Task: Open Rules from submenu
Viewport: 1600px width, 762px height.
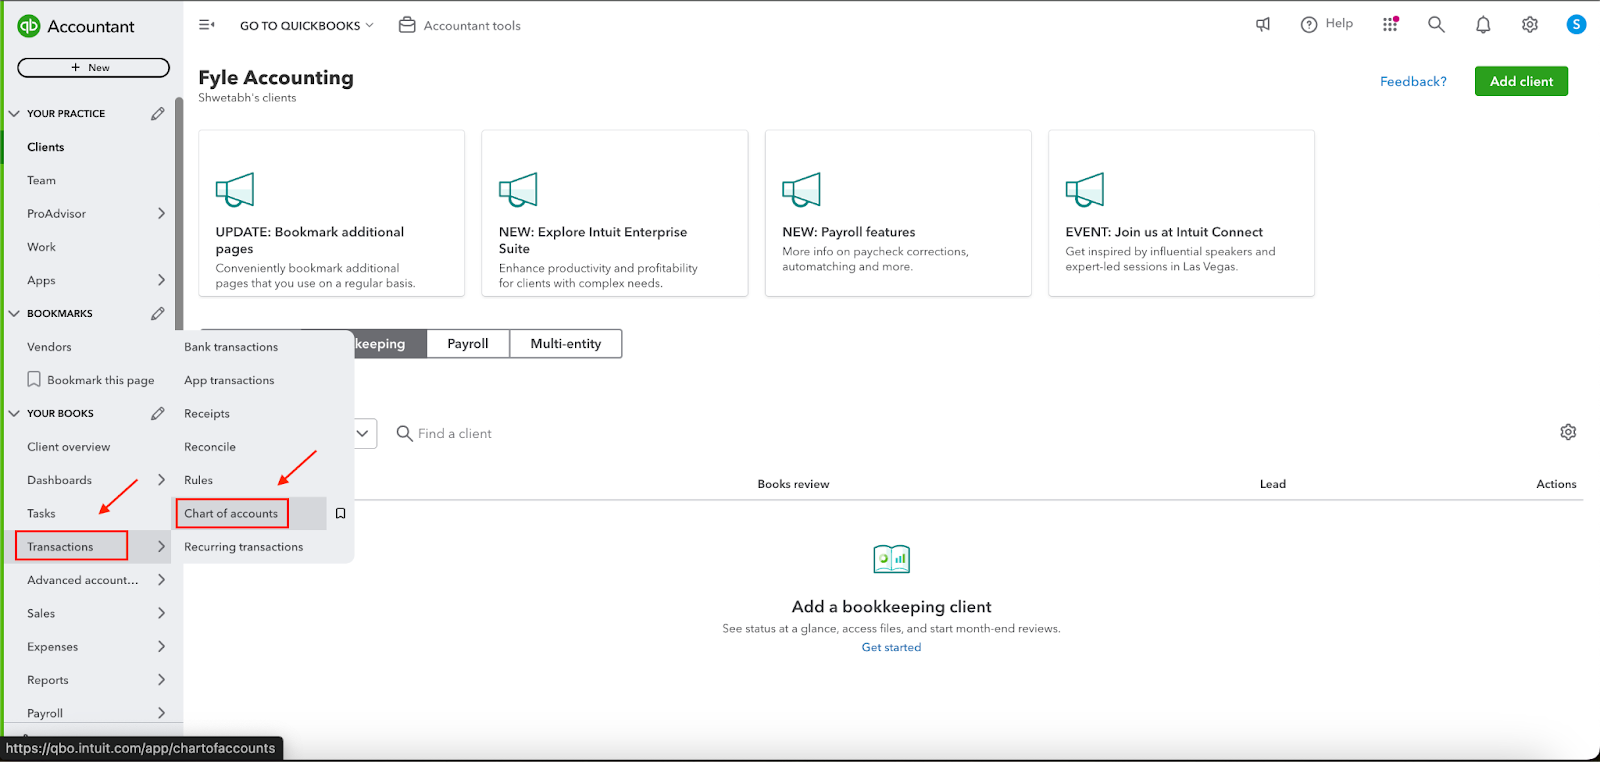Action: tap(198, 480)
